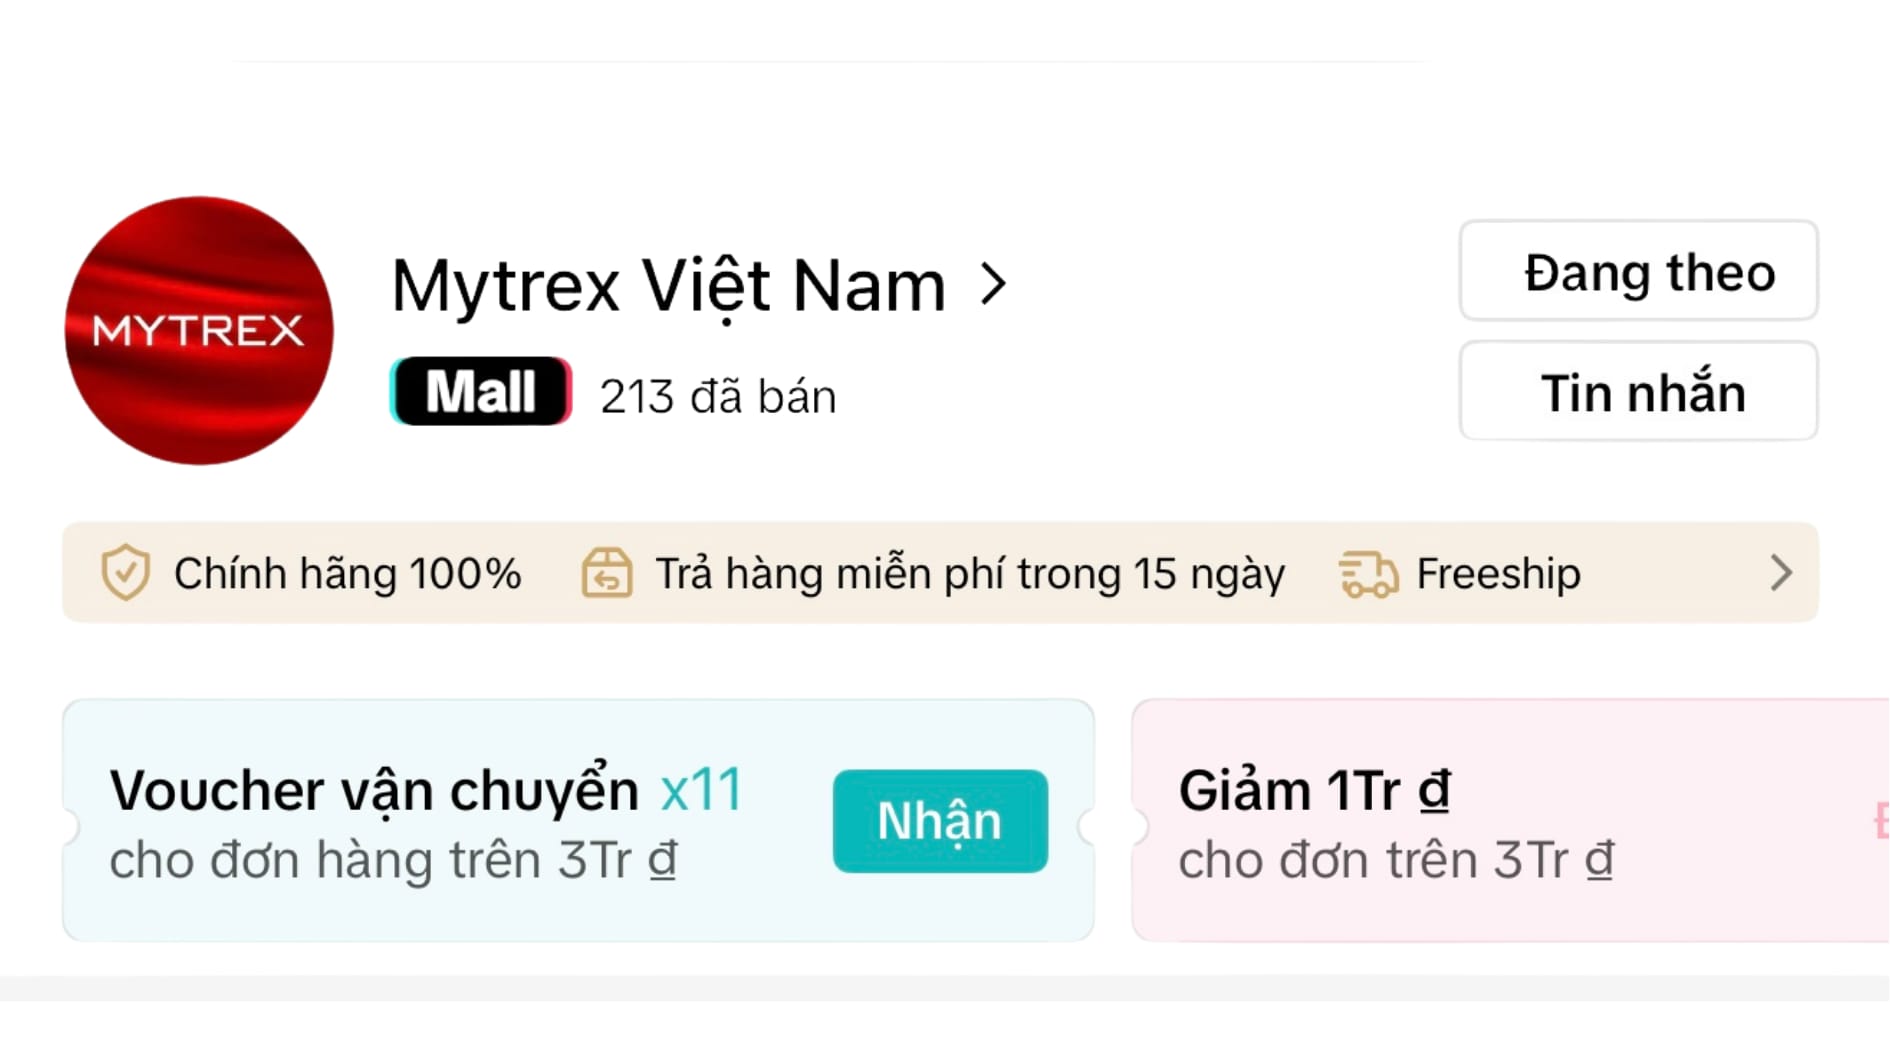The height and width of the screenshot is (1063, 1890).
Task: Open the Giảm 1Tr đ discount voucher
Action: pyautogui.click(x=1314, y=791)
